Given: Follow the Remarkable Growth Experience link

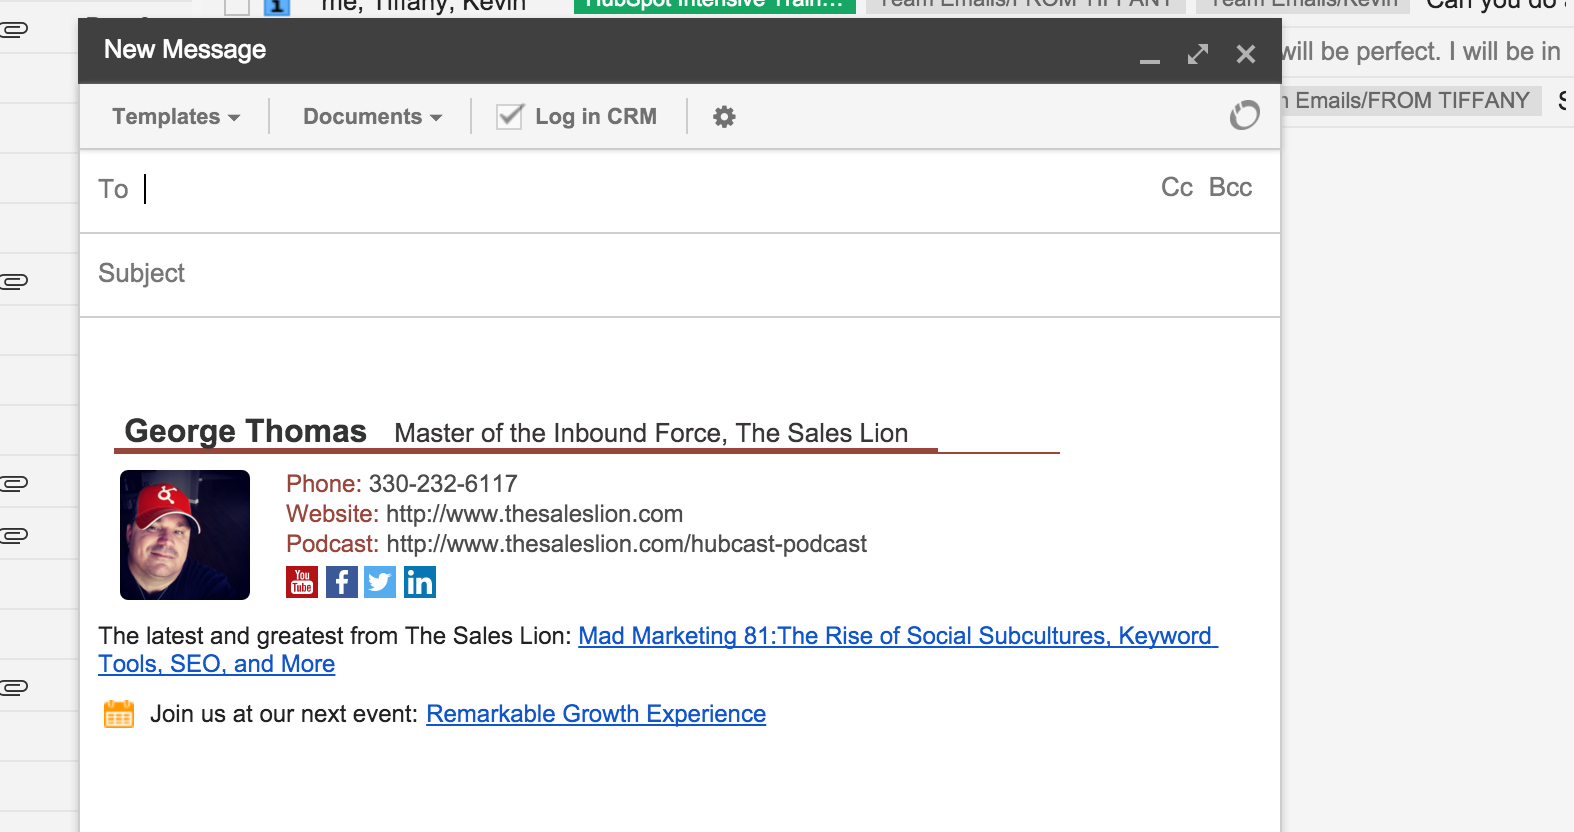Looking at the screenshot, I should (x=596, y=714).
